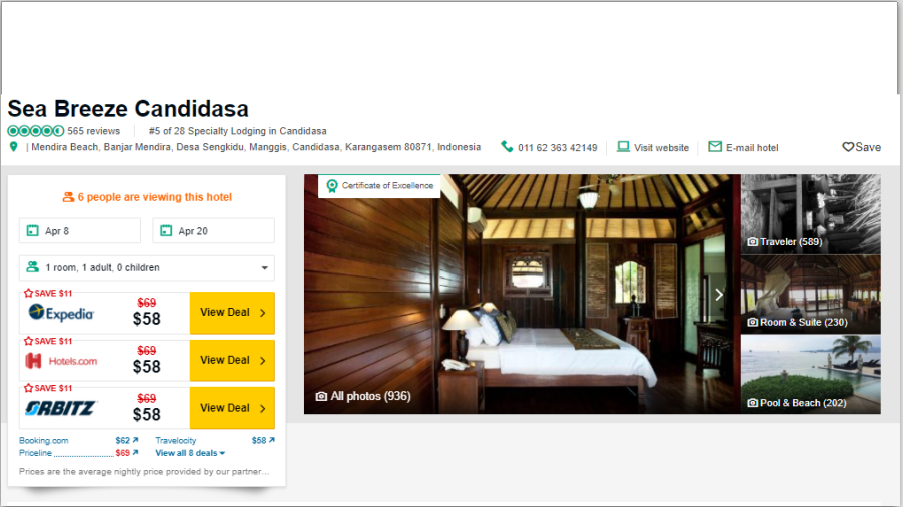Click calendar icon in Apr 8 field
Screen dimensions: 903x507
(x=33, y=230)
